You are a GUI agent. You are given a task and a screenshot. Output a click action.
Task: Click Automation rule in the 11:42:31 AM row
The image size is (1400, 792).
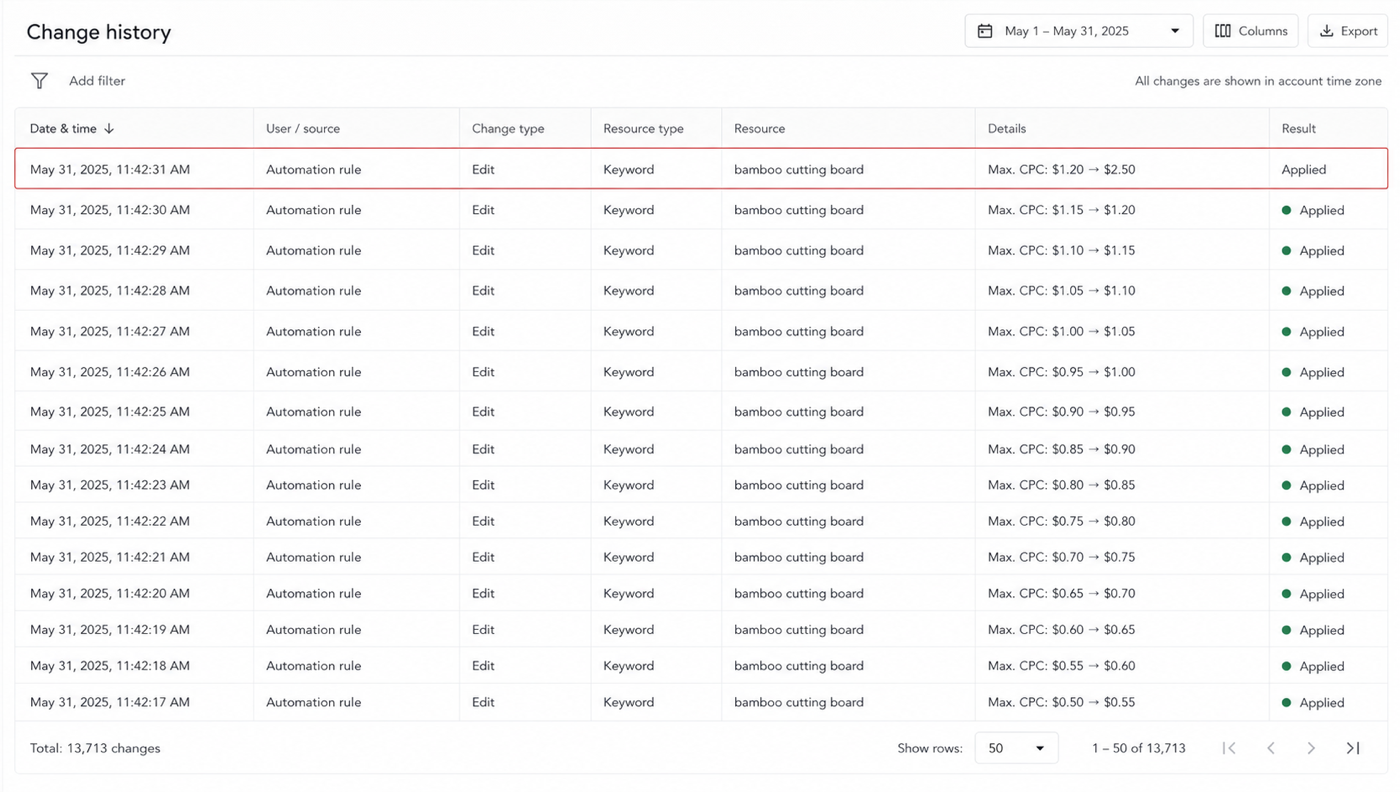(313, 169)
